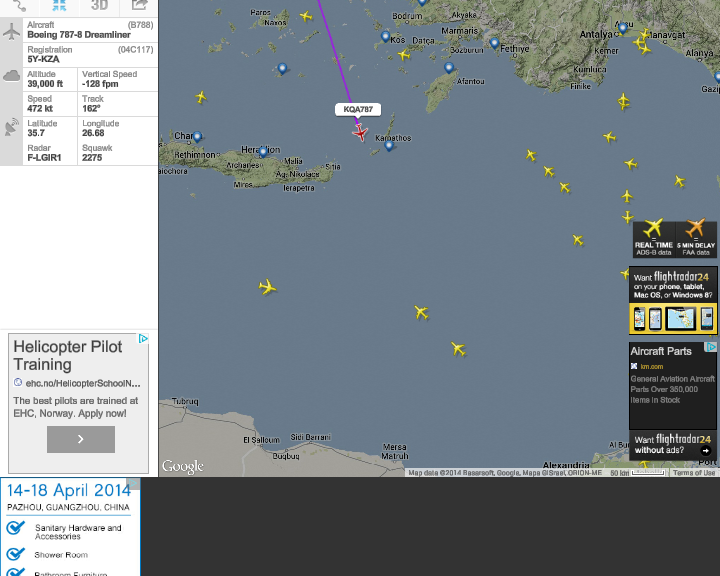Viewport: 720px width, 576px height.
Task: Click the Karpathos airport pin
Action: click(389, 146)
